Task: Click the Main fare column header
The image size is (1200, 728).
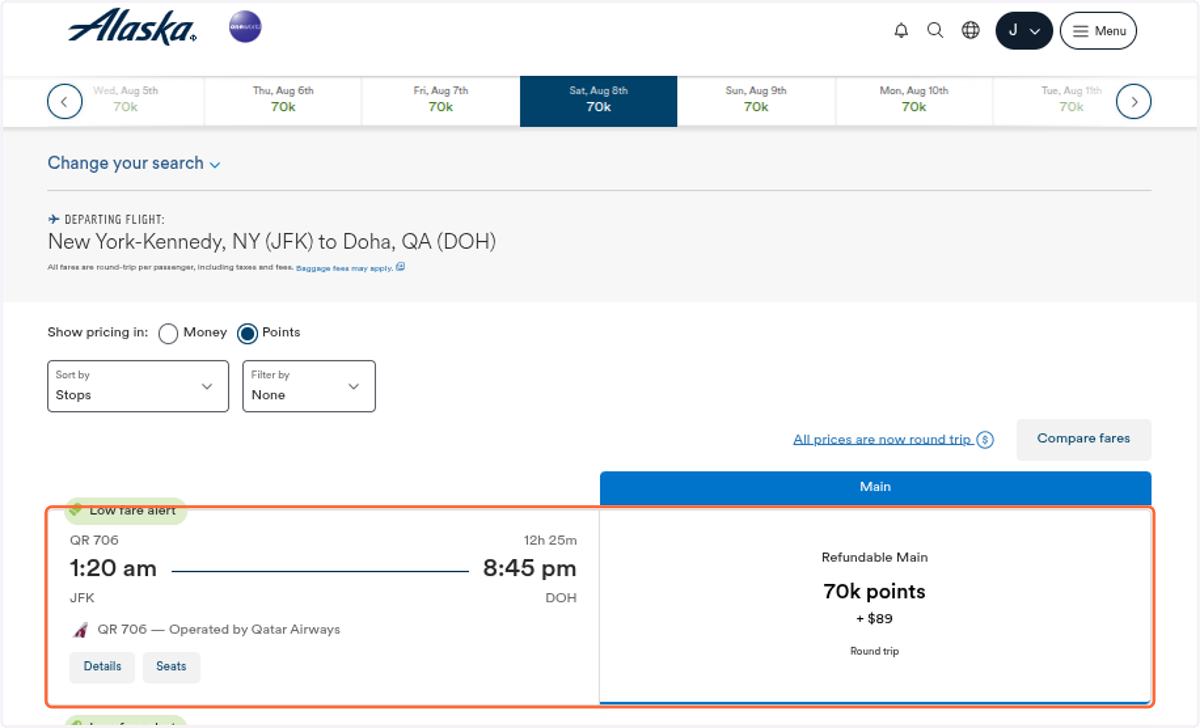Action: (875, 487)
